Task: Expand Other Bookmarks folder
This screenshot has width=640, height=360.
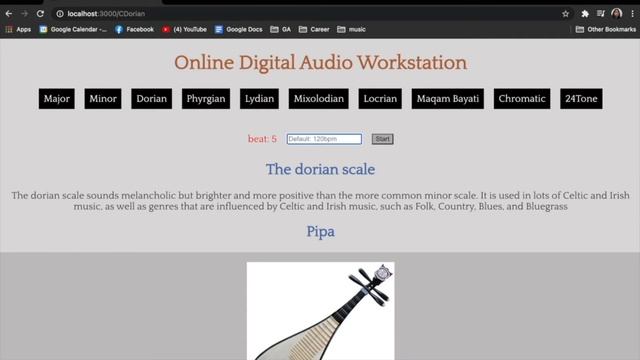Action: click(606, 29)
